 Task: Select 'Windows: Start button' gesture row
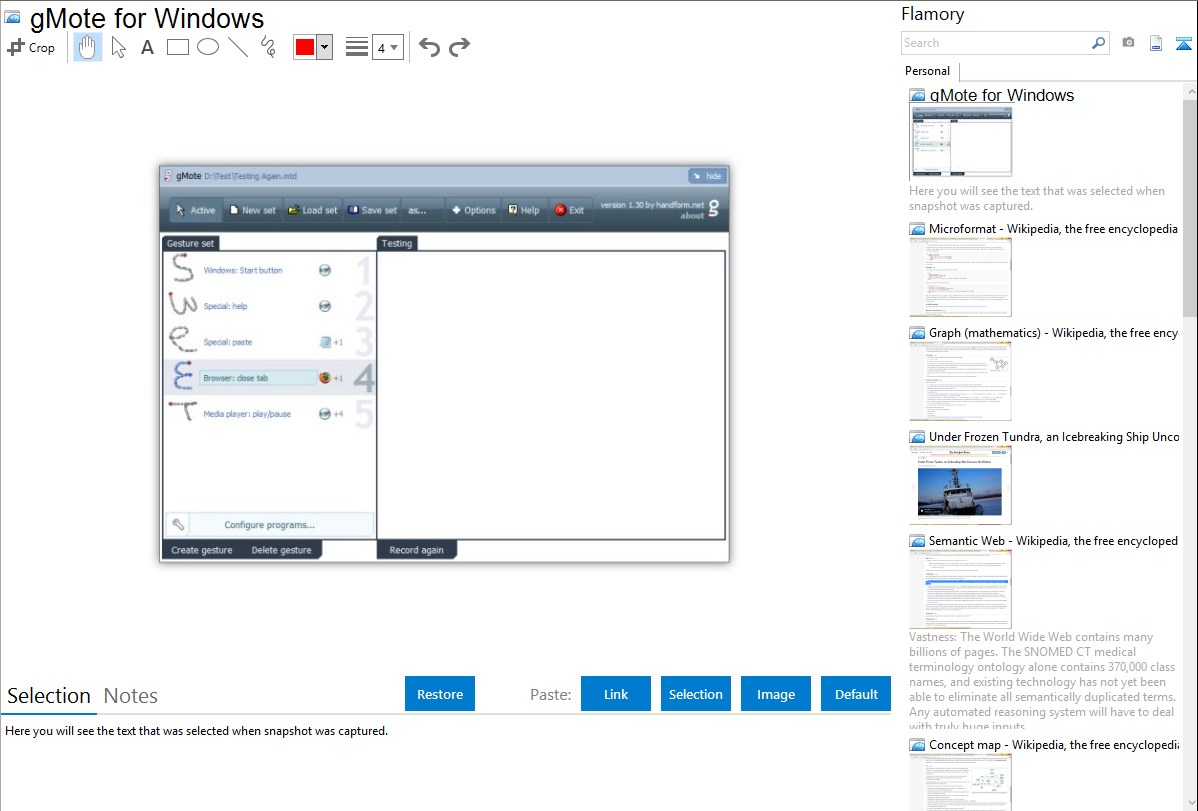coord(269,270)
